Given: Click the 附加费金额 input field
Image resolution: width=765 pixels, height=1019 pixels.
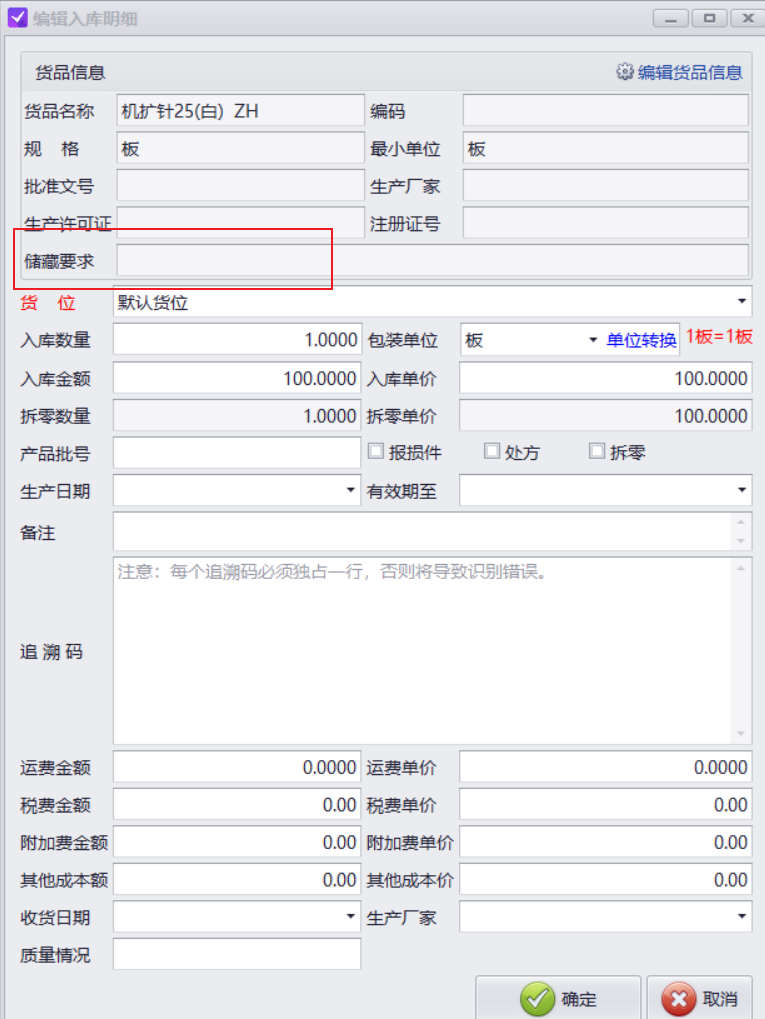Looking at the screenshot, I should click(x=237, y=842).
